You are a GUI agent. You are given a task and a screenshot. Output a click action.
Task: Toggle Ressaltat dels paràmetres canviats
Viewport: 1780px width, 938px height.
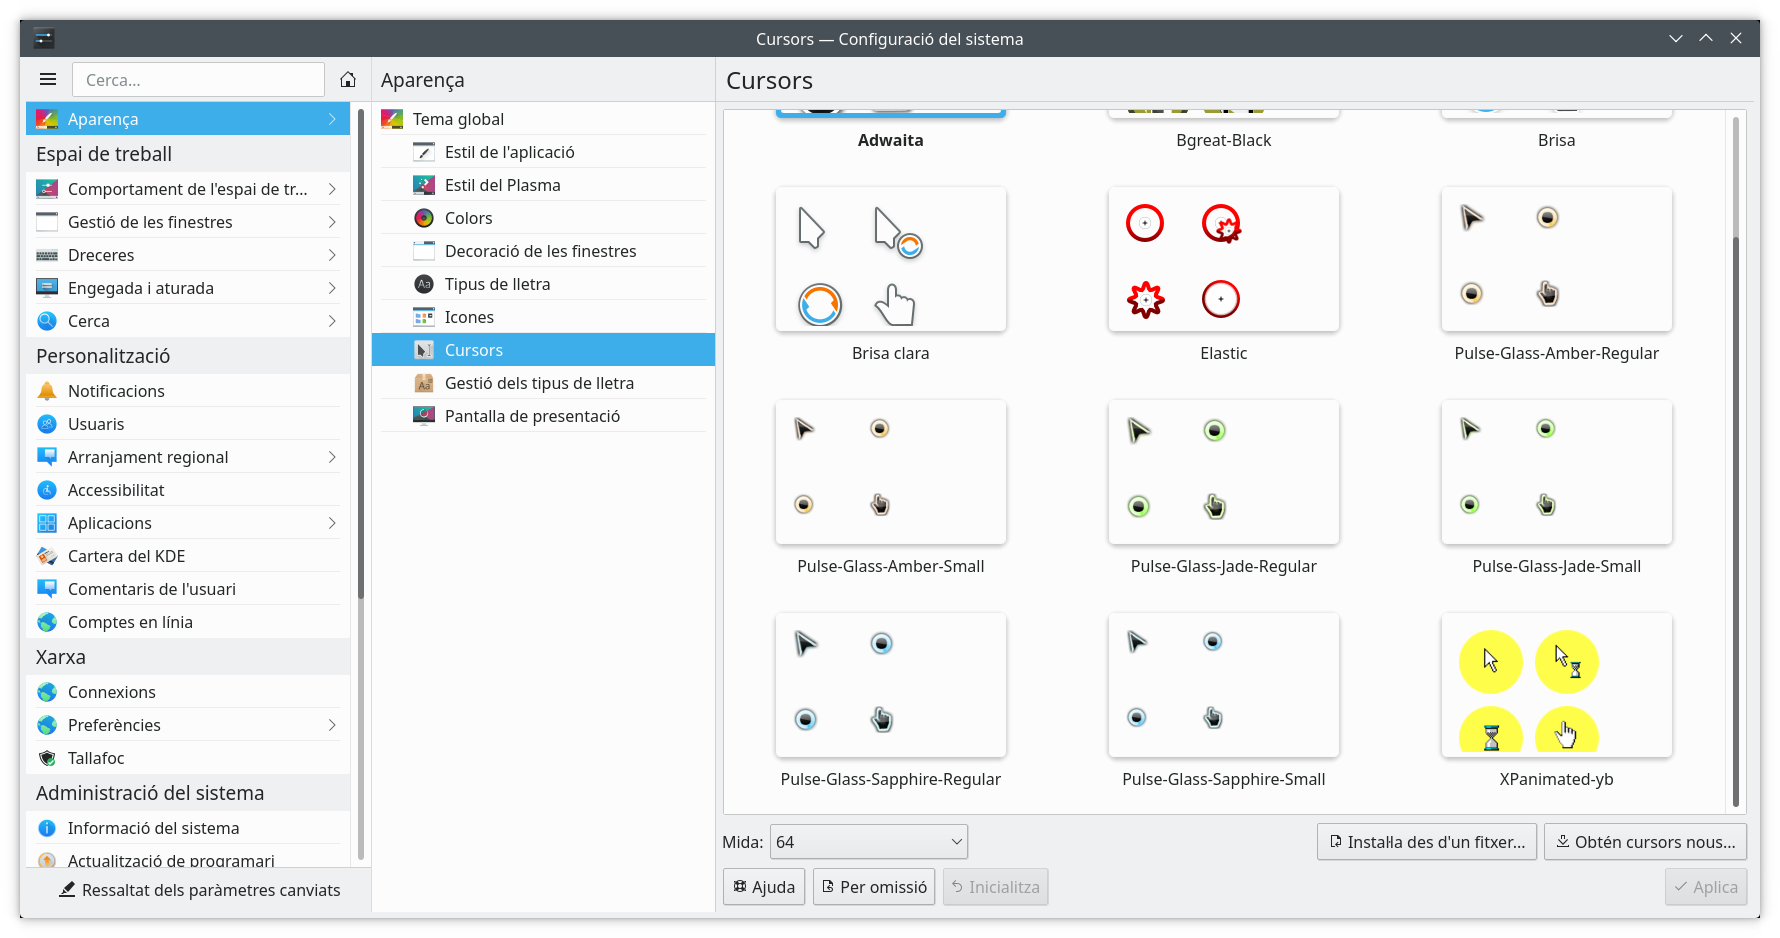tap(199, 890)
